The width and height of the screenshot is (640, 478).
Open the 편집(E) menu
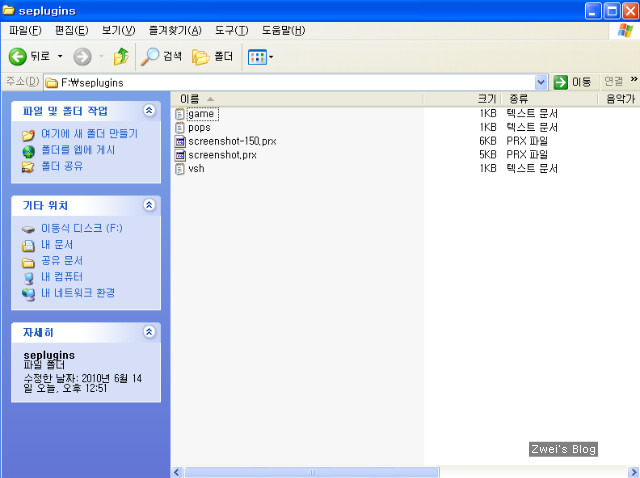click(x=71, y=31)
